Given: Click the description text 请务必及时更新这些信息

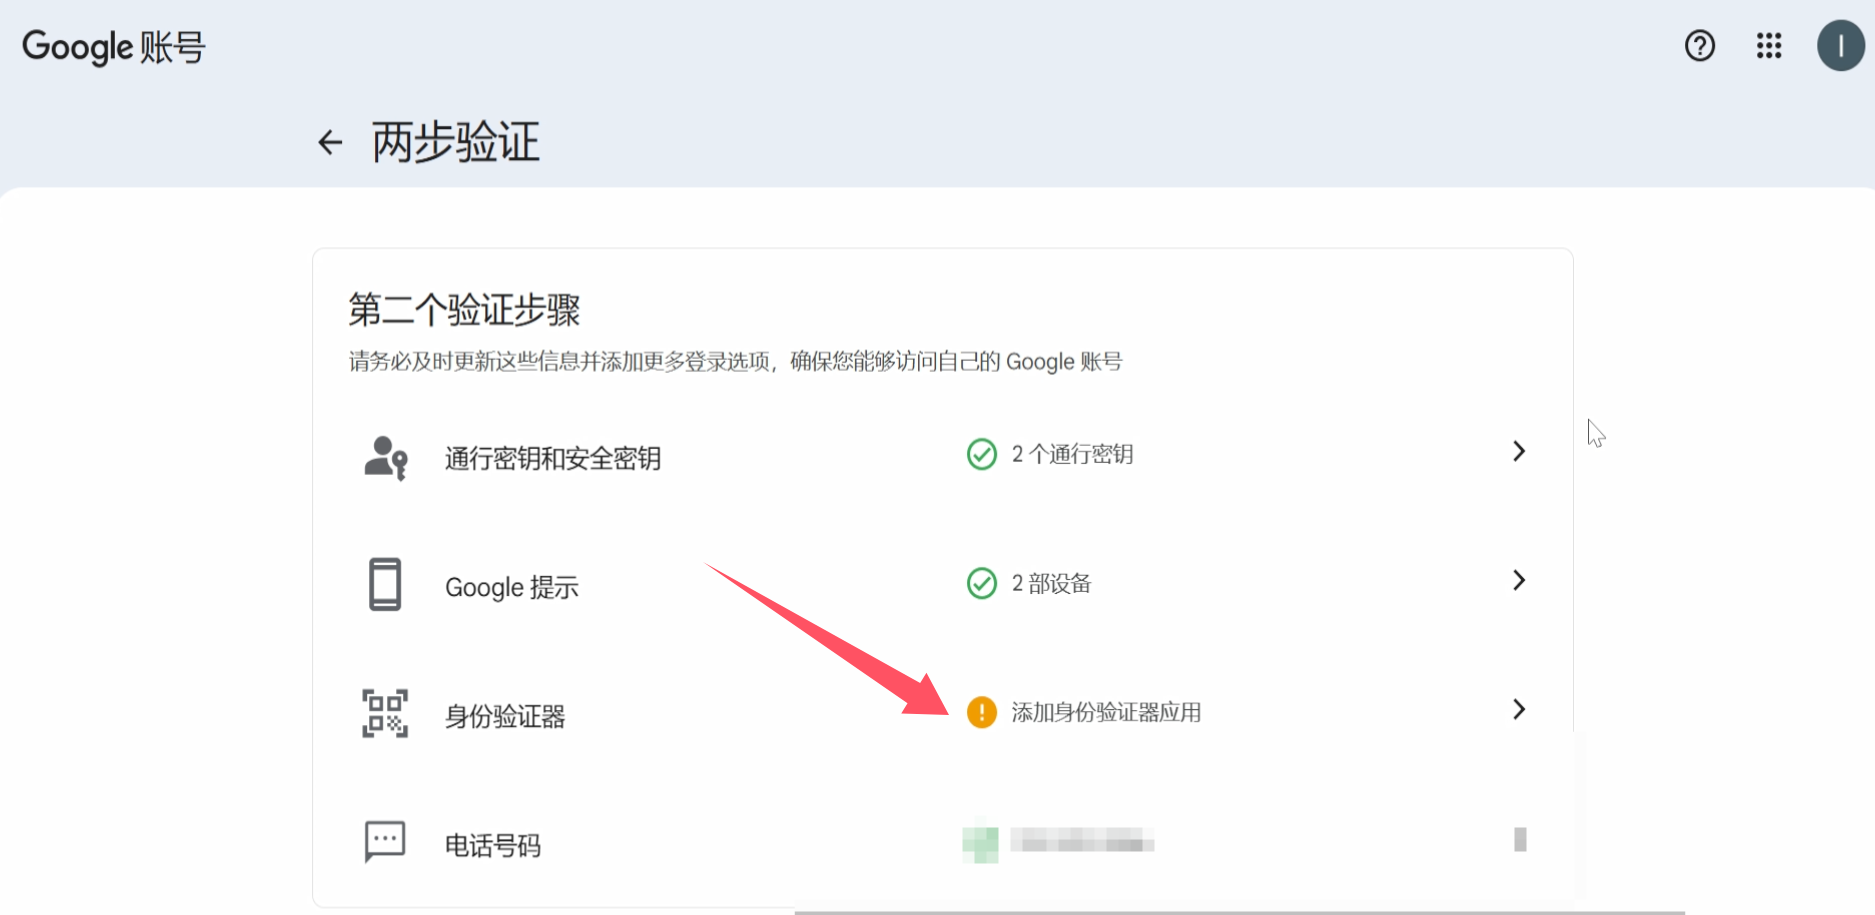Looking at the screenshot, I should [x=735, y=361].
